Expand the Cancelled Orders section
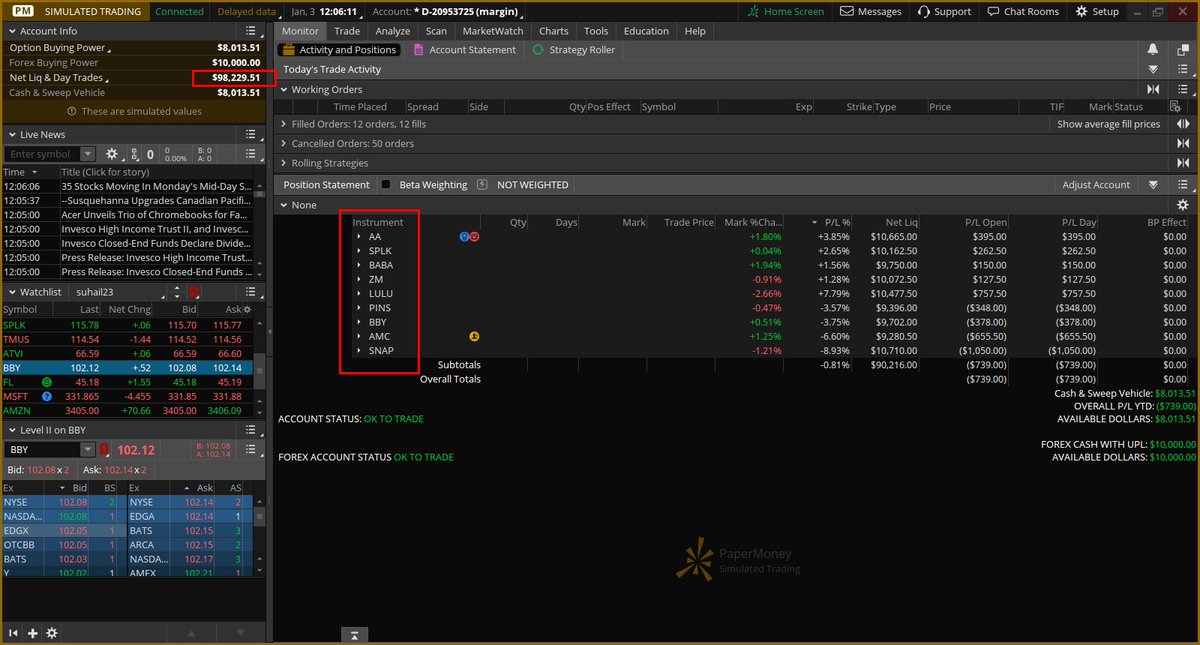 [284, 143]
